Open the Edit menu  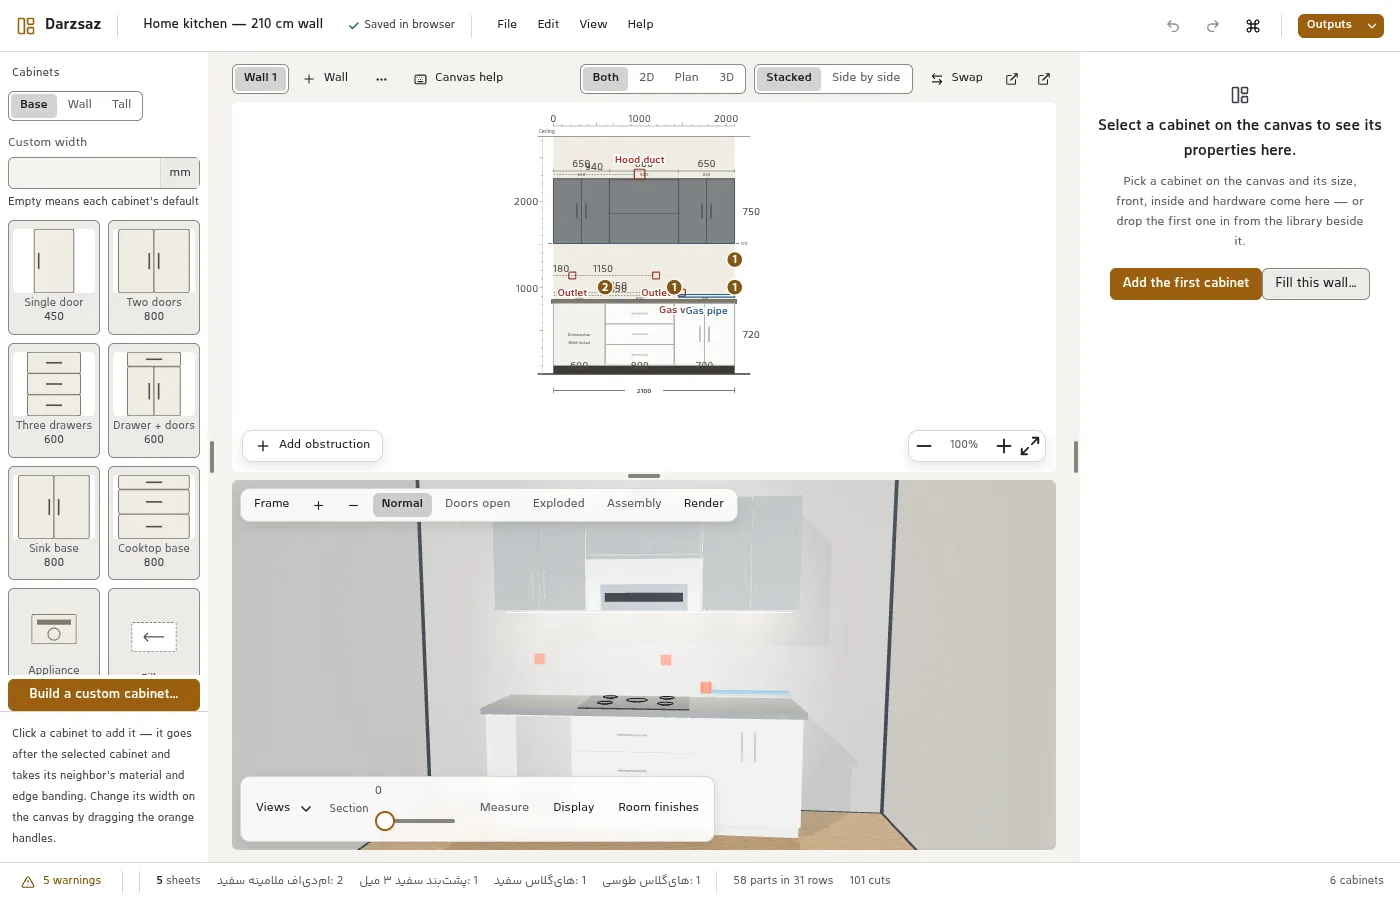(x=548, y=24)
